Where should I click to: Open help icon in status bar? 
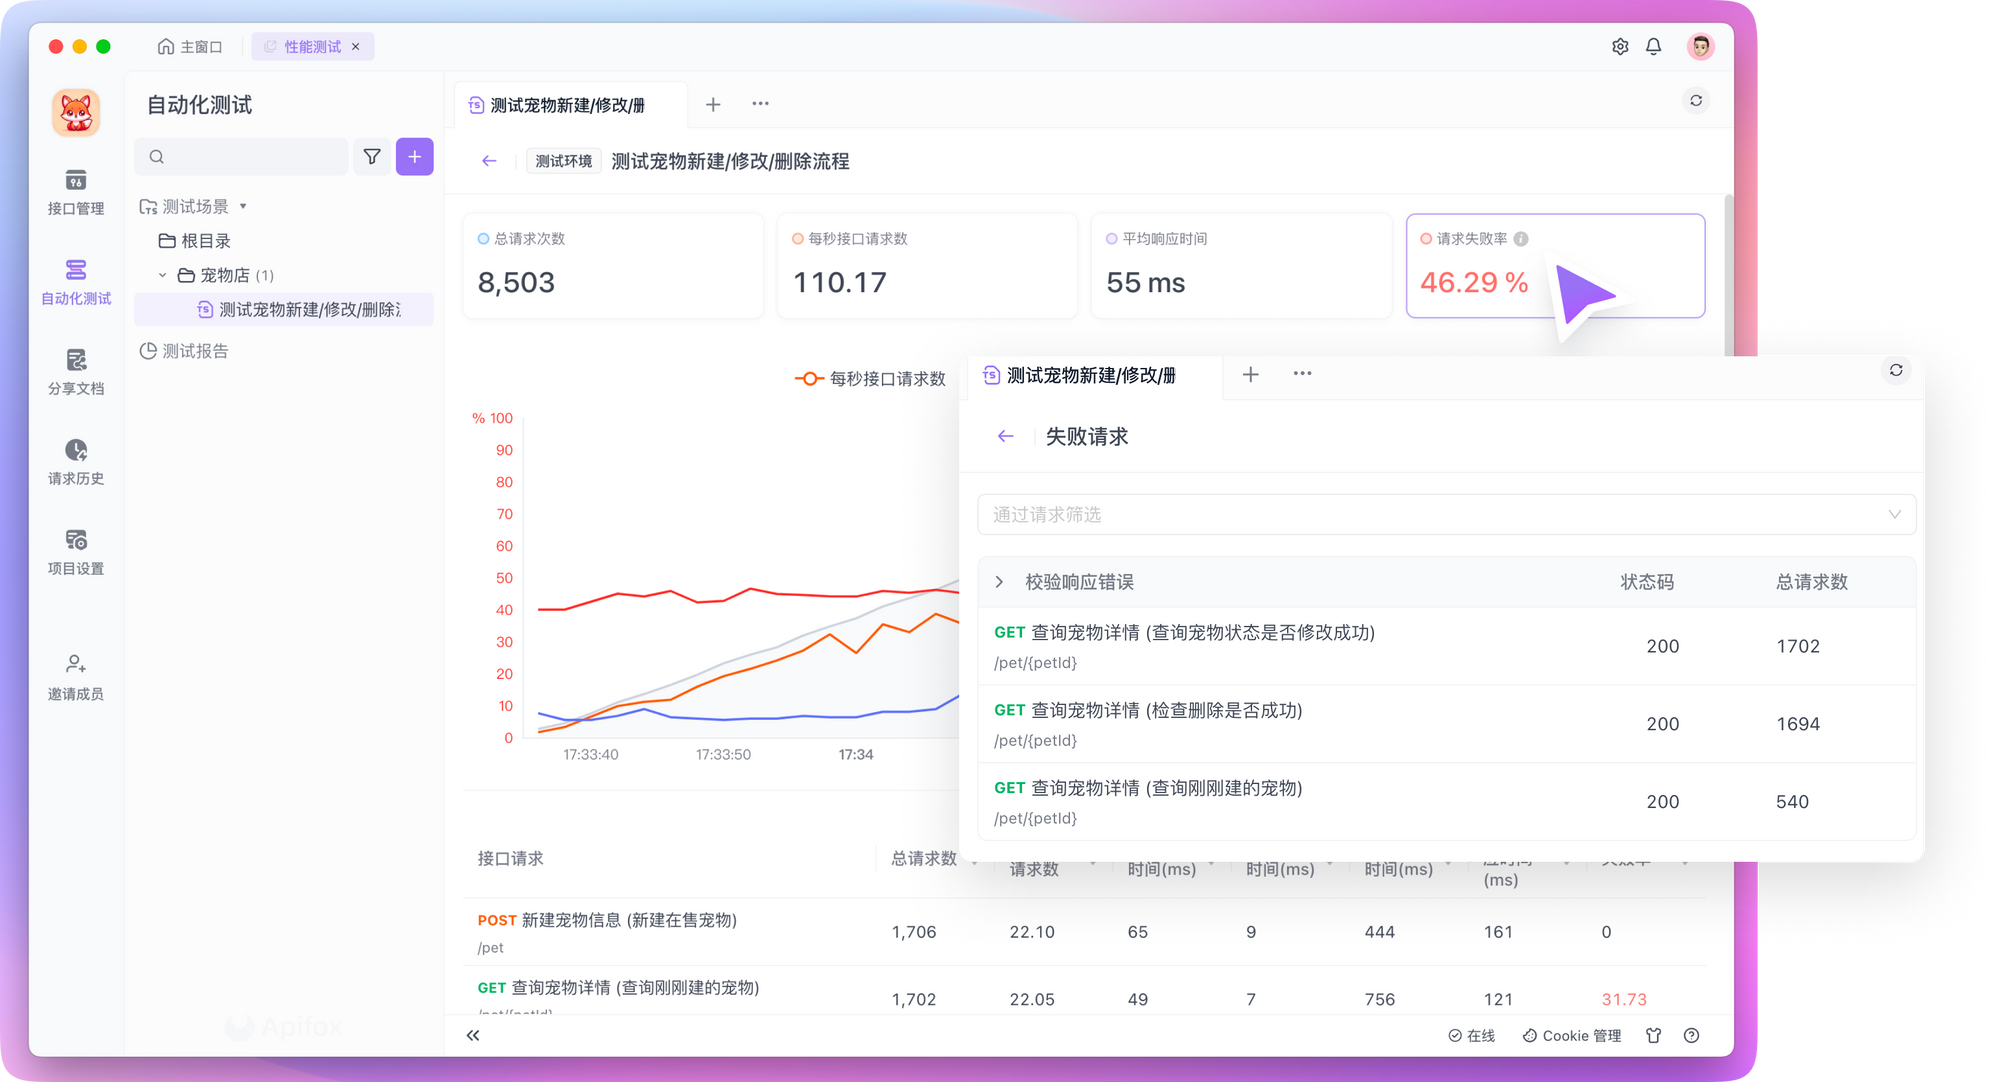tap(1692, 1036)
